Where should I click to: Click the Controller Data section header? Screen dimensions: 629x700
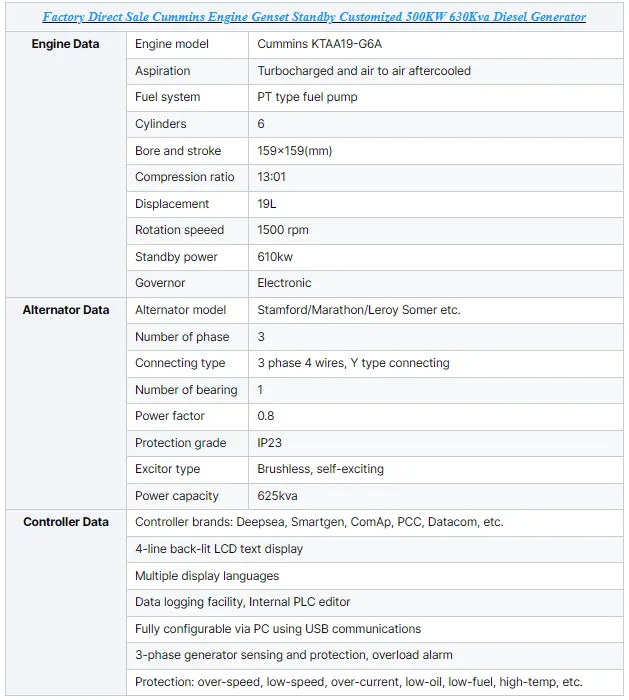click(66, 522)
